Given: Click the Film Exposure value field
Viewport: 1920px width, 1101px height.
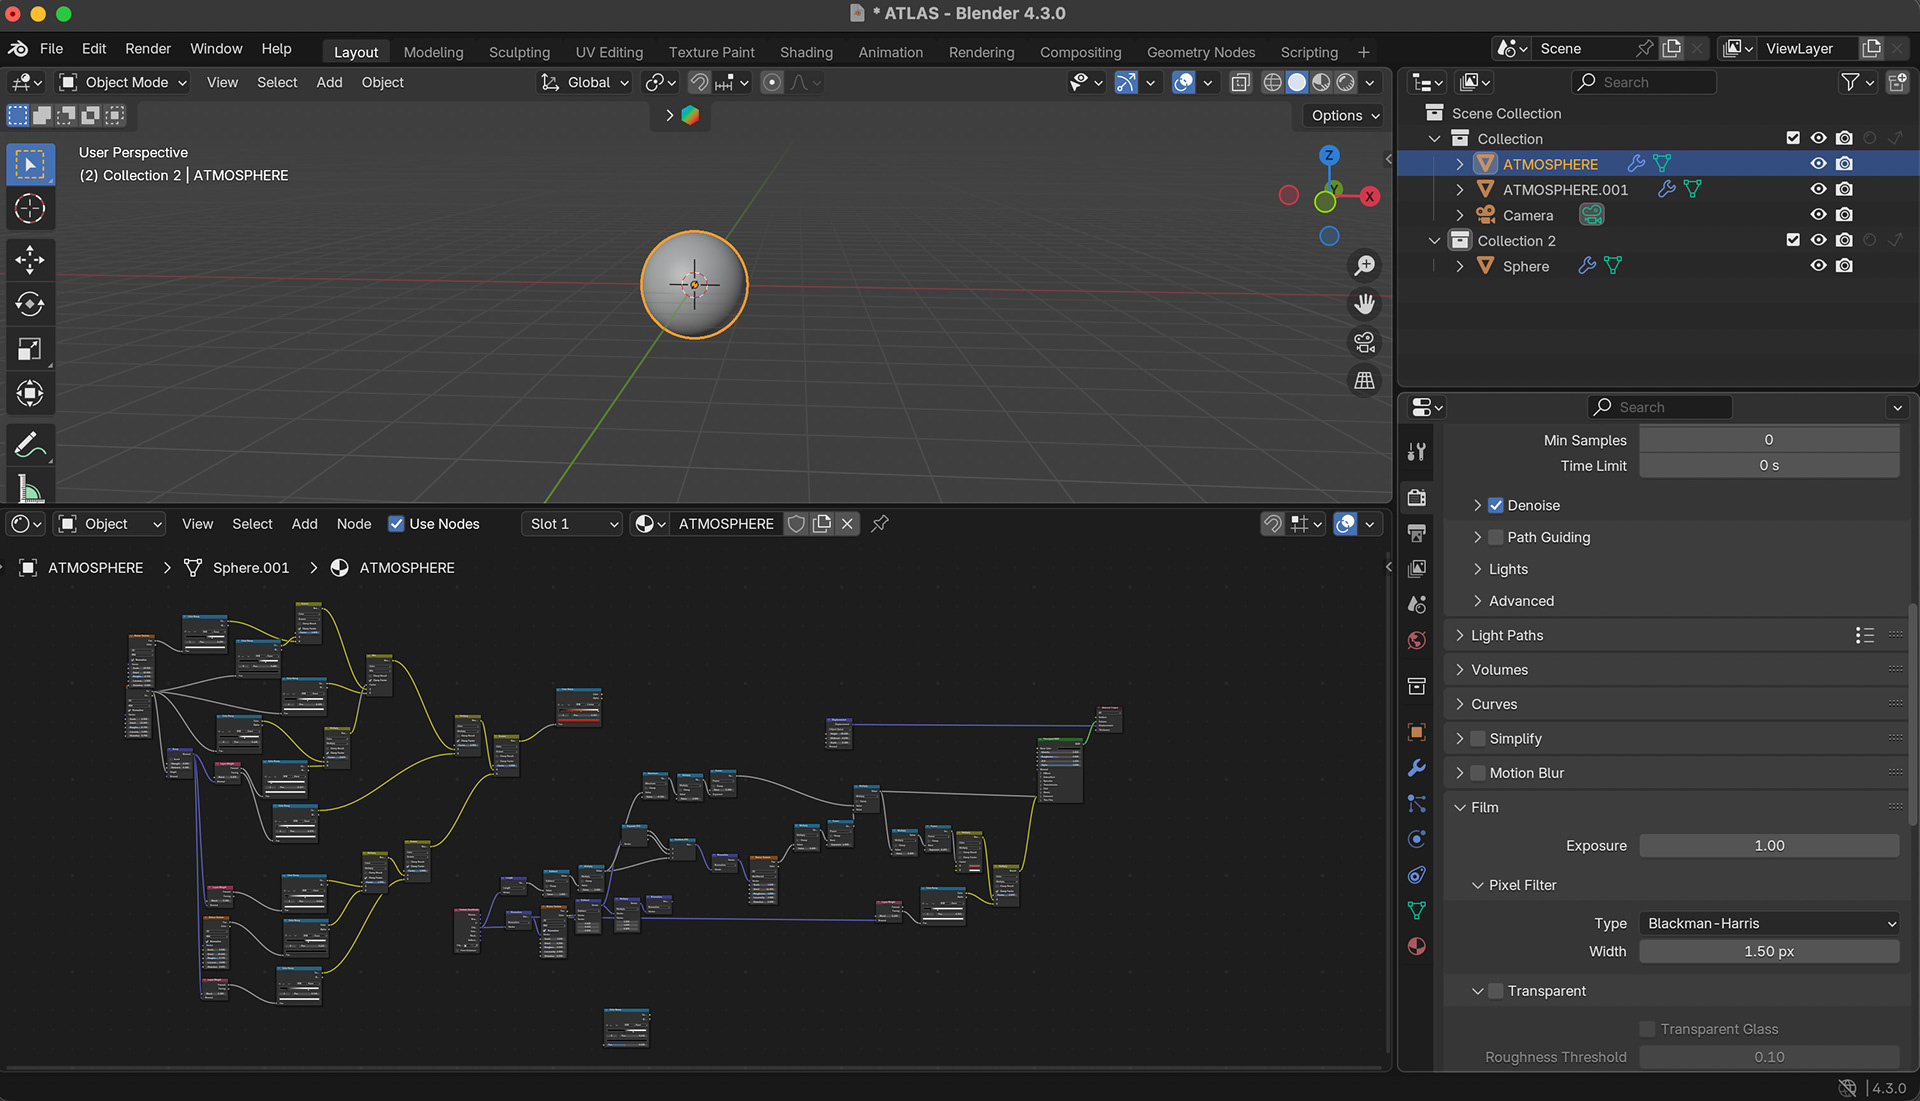Looking at the screenshot, I should (x=1769, y=846).
